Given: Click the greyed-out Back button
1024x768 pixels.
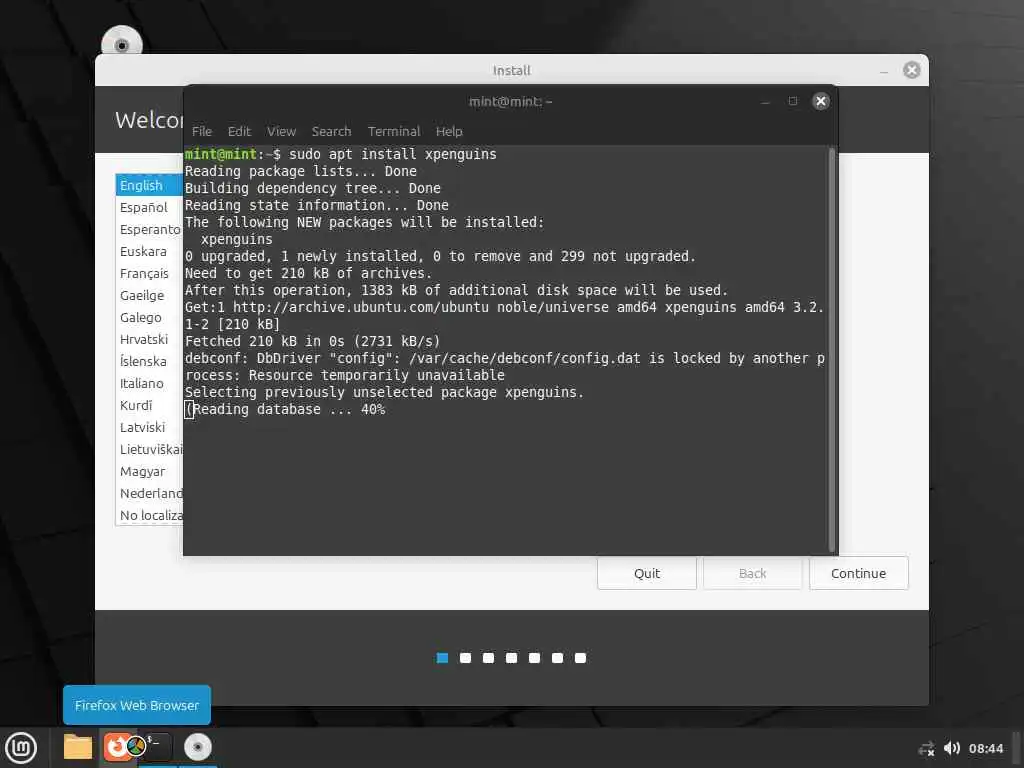Looking at the screenshot, I should [752, 573].
